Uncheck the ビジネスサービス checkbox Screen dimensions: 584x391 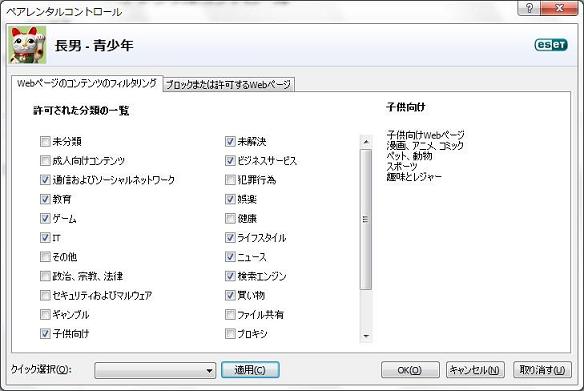(230, 160)
